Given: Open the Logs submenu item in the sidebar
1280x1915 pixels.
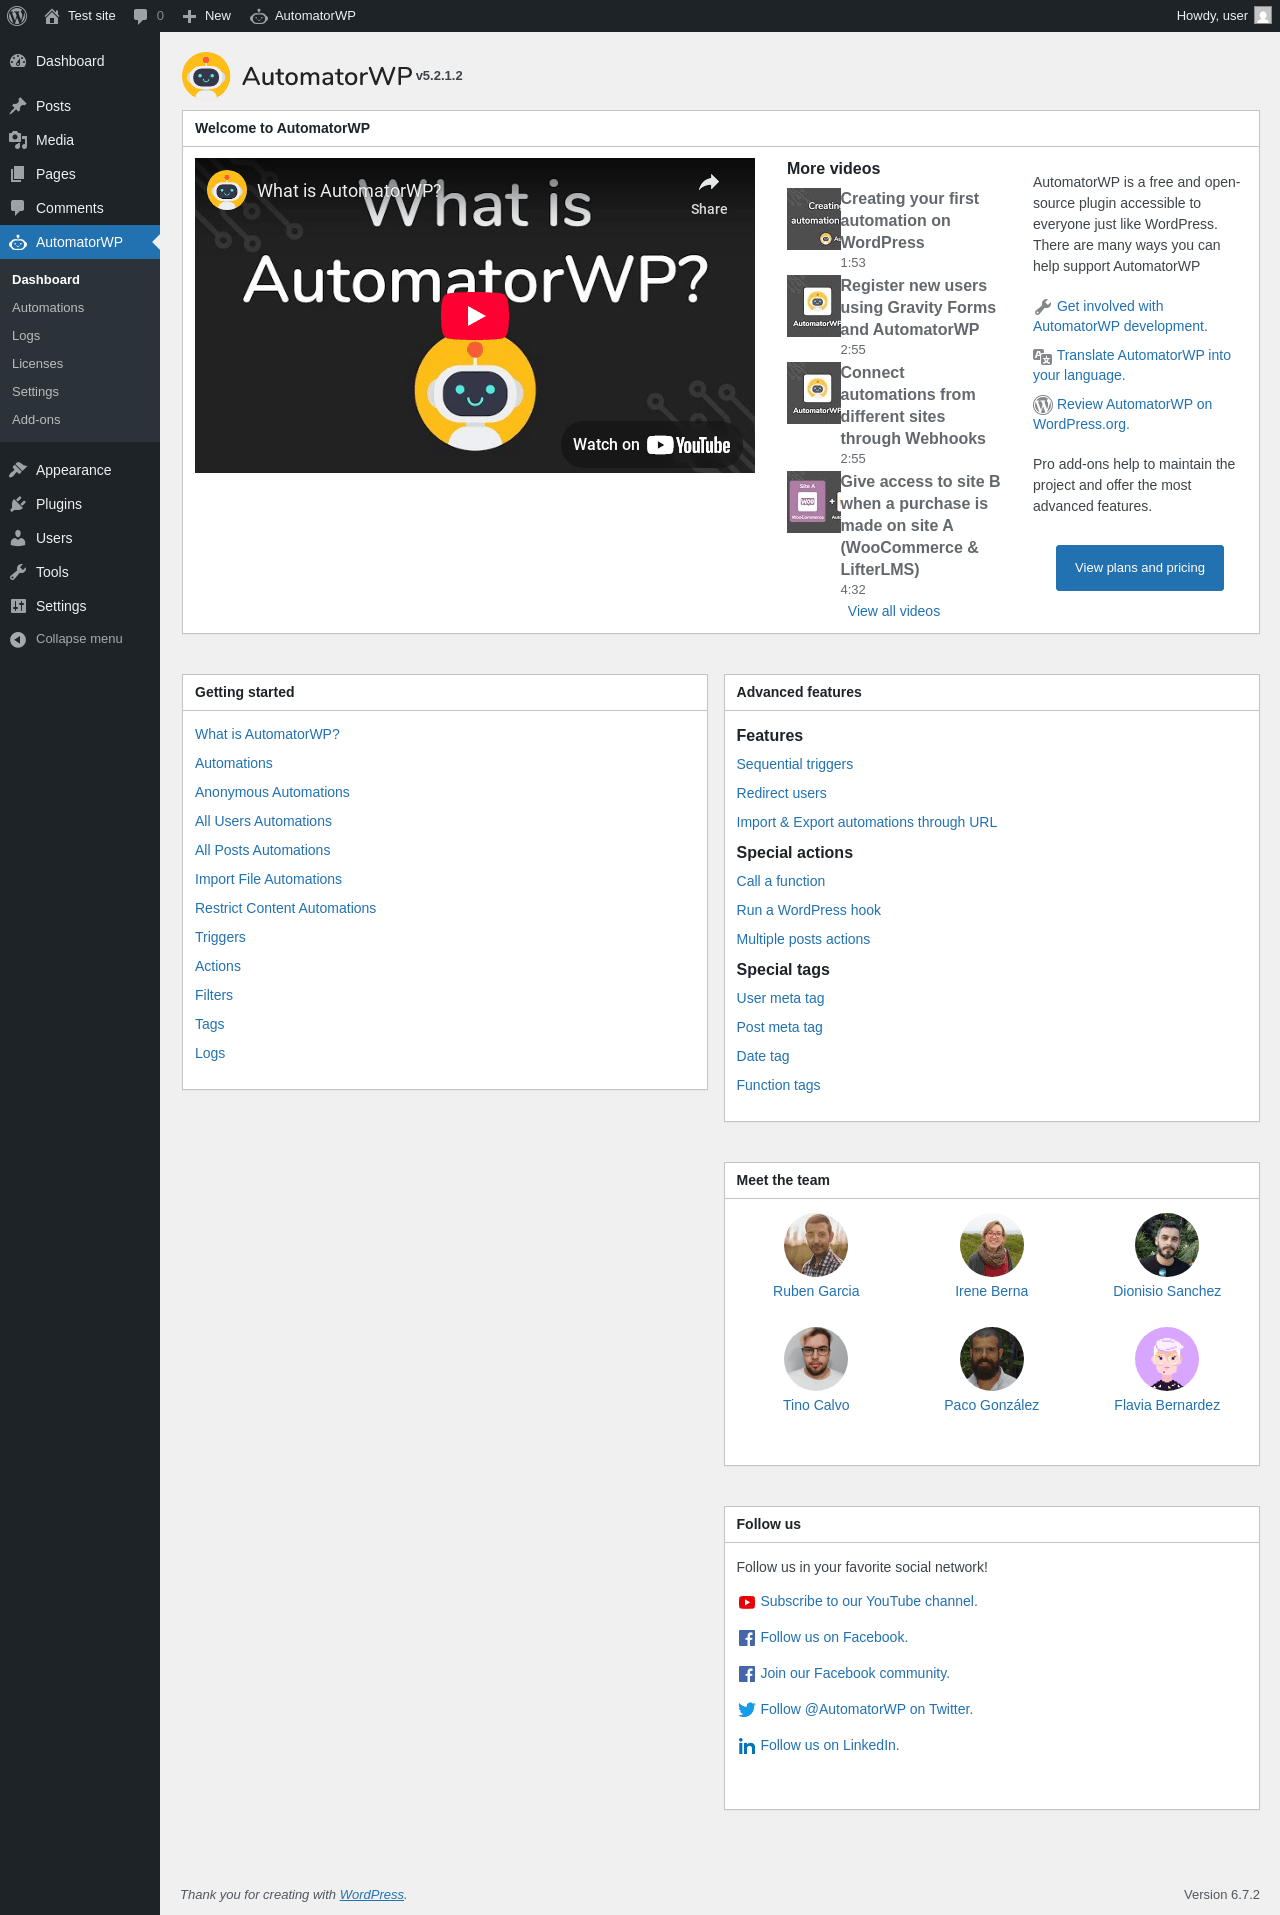Looking at the screenshot, I should pyautogui.click(x=26, y=336).
